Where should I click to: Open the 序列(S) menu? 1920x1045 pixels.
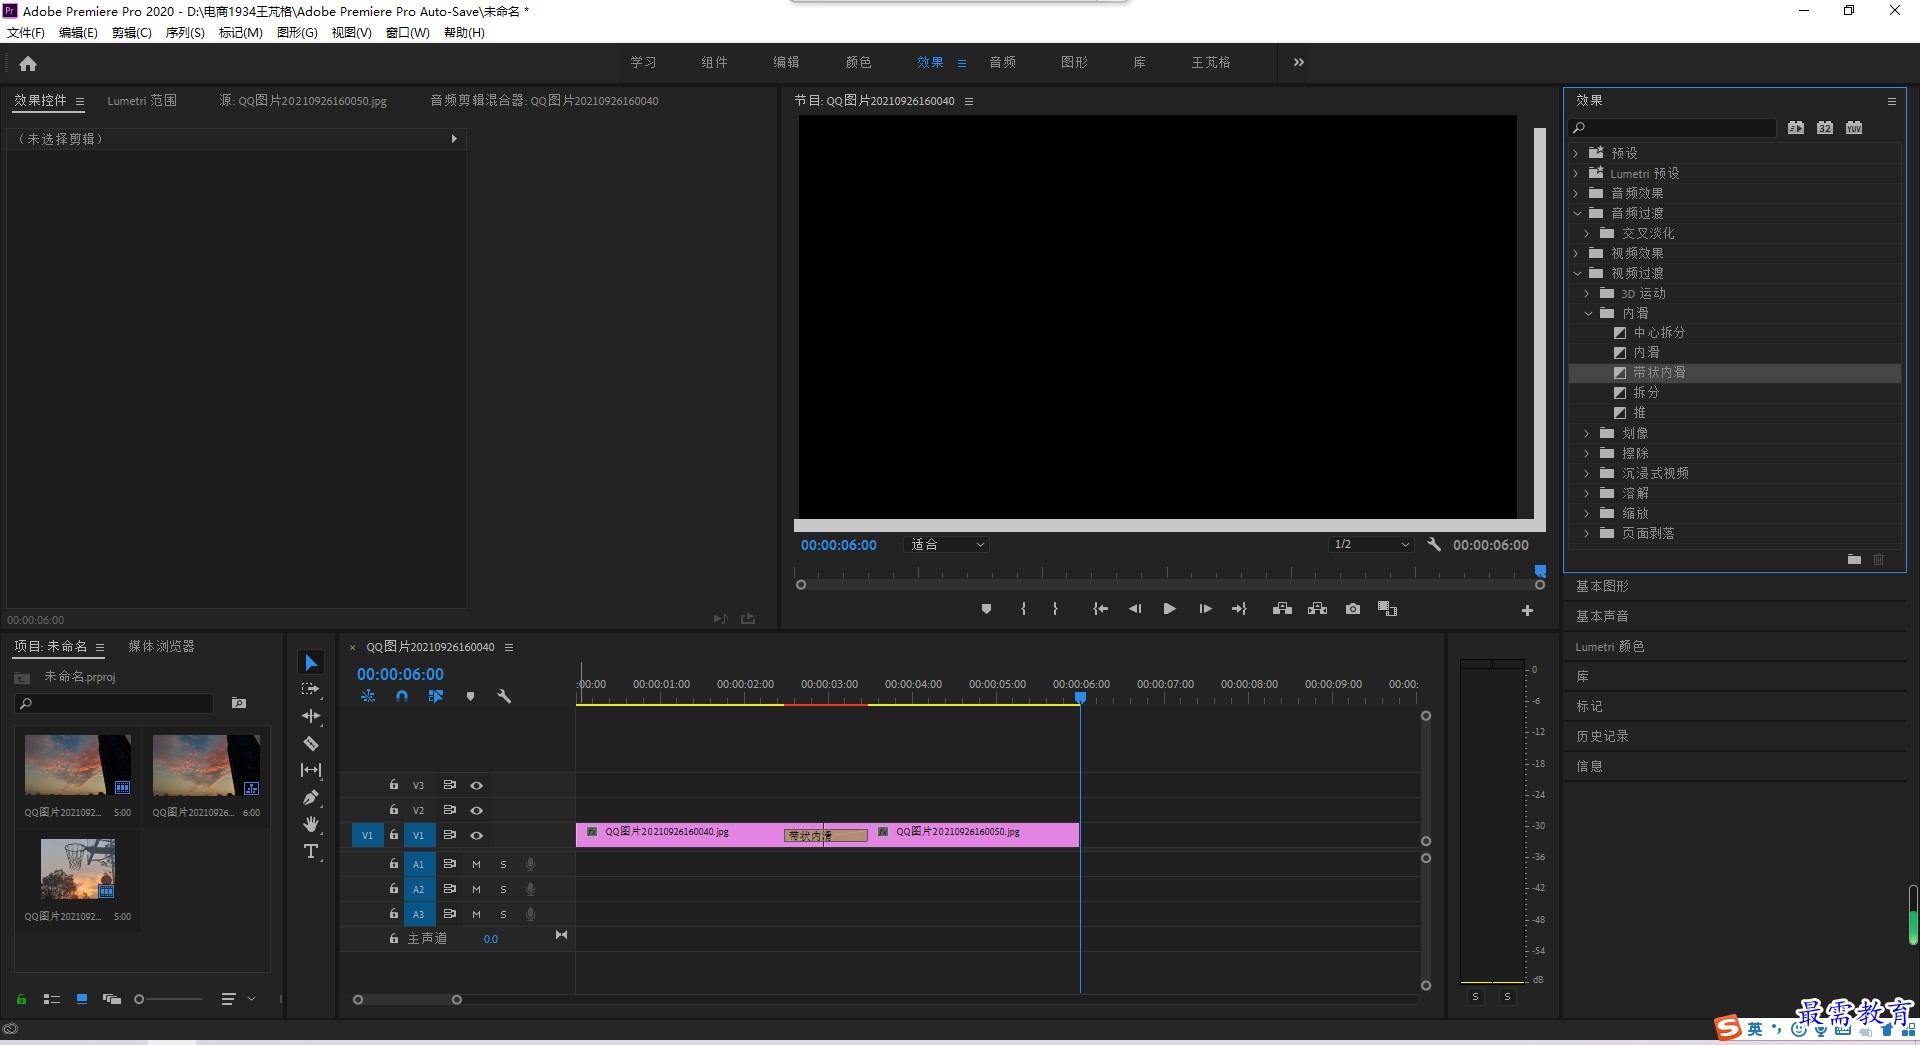[x=185, y=33]
